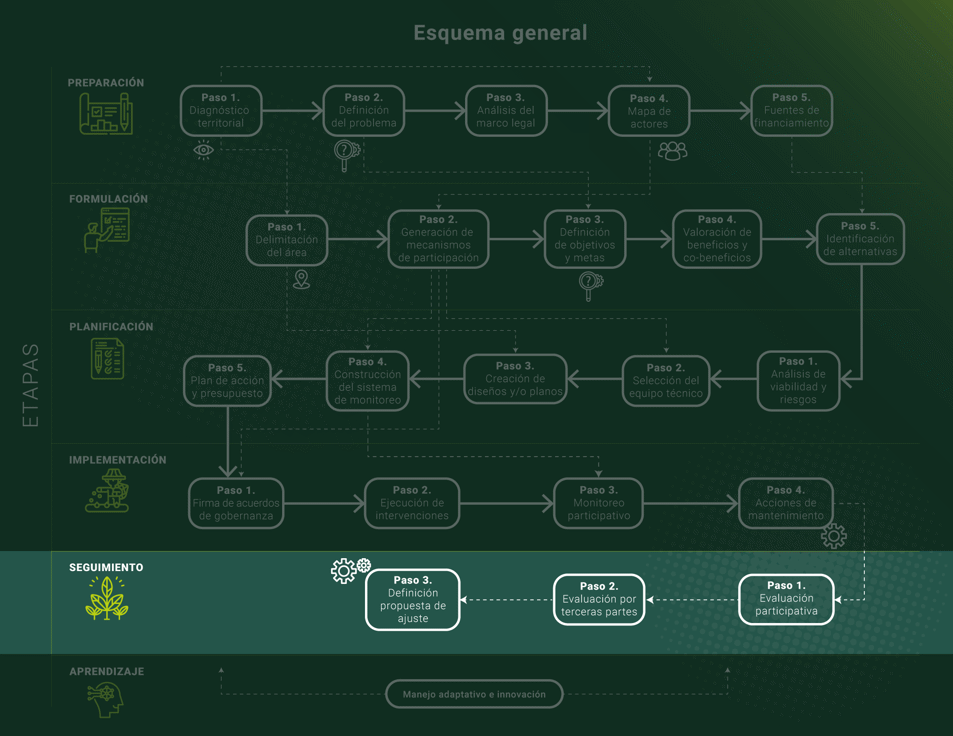
Task: Open Paso 1 Evaluación participativa box
Action: 786,599
